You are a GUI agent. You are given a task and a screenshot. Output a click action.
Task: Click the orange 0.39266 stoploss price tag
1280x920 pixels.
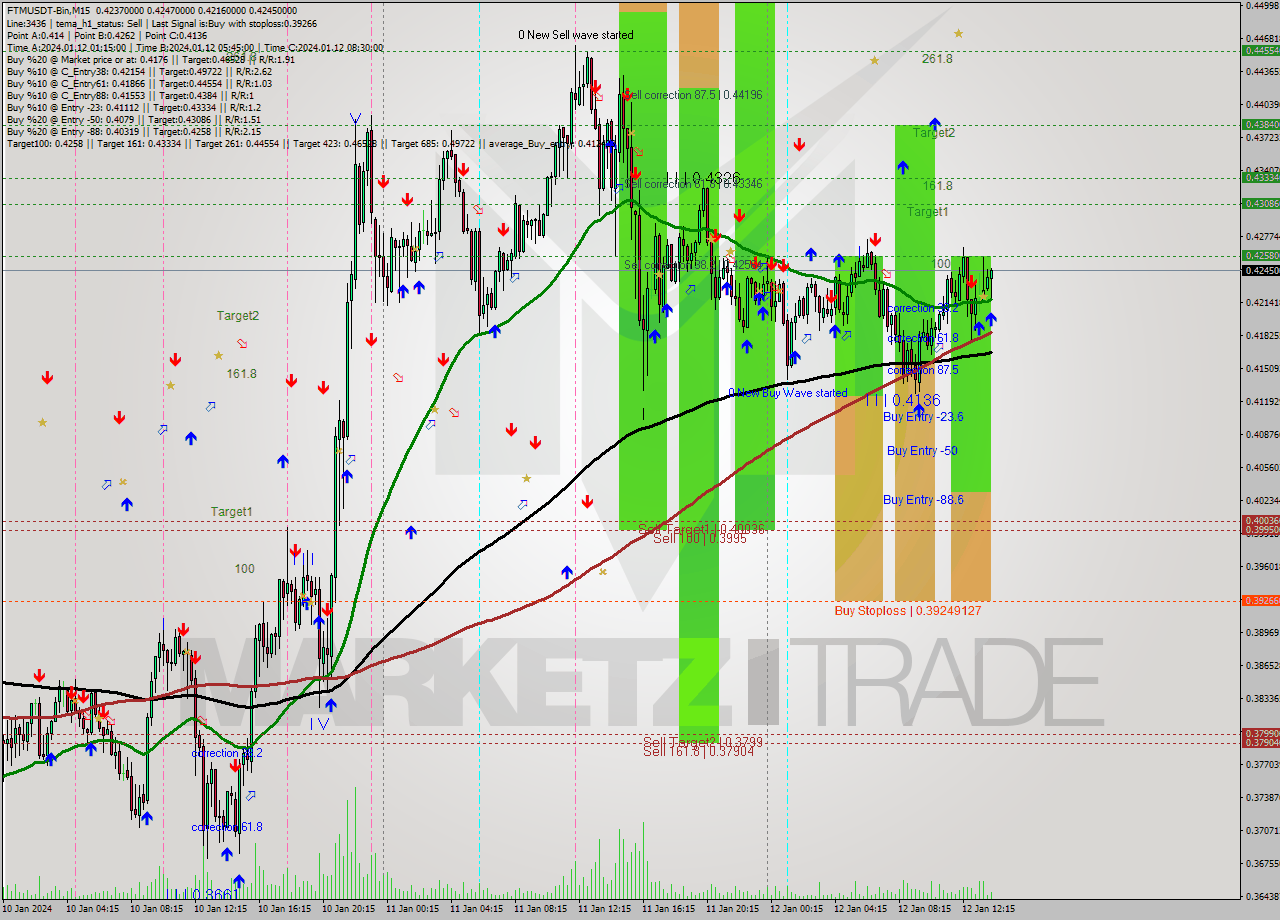1260,600
